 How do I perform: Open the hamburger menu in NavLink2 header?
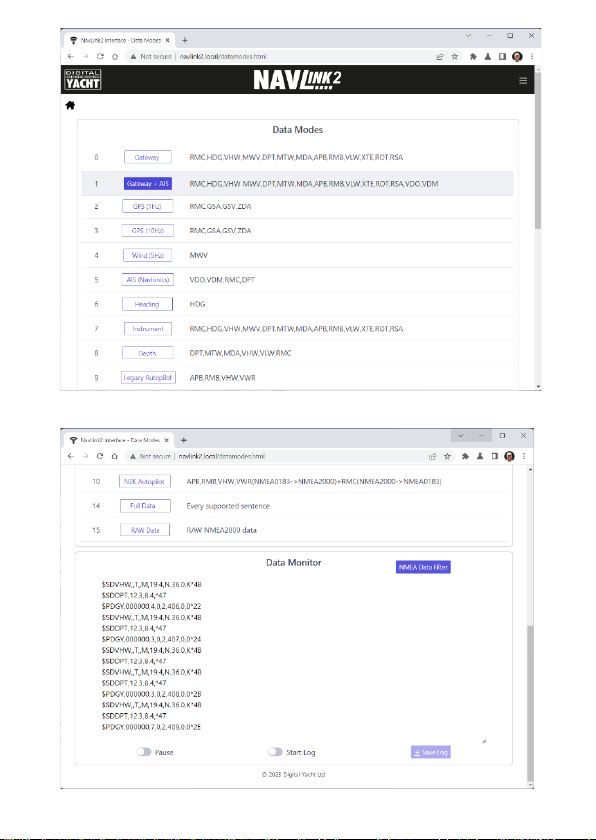[x=523, y=80]
